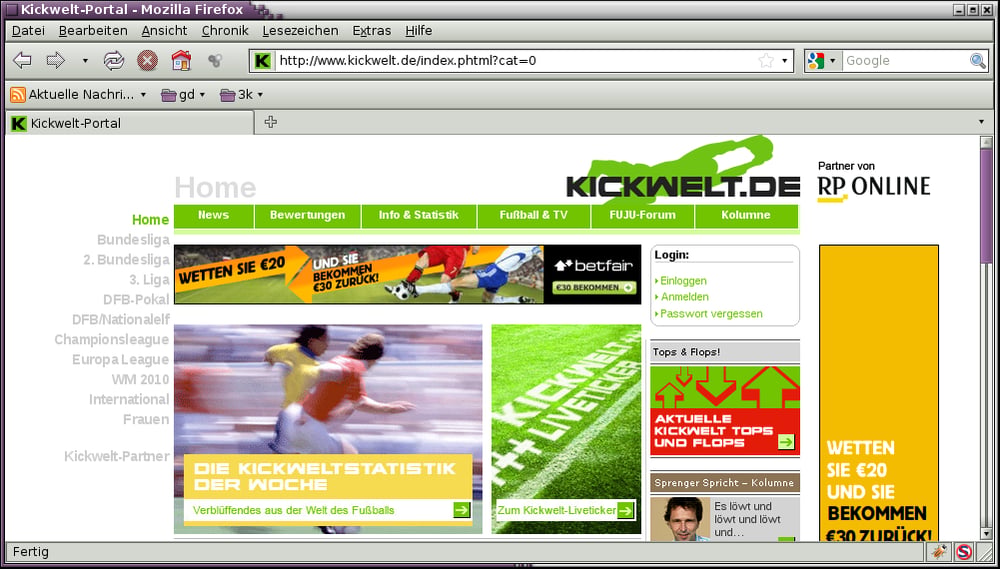1000x569 pixels.
Task: Click the activity indicator icon beside Home
Action: point(215,61)
